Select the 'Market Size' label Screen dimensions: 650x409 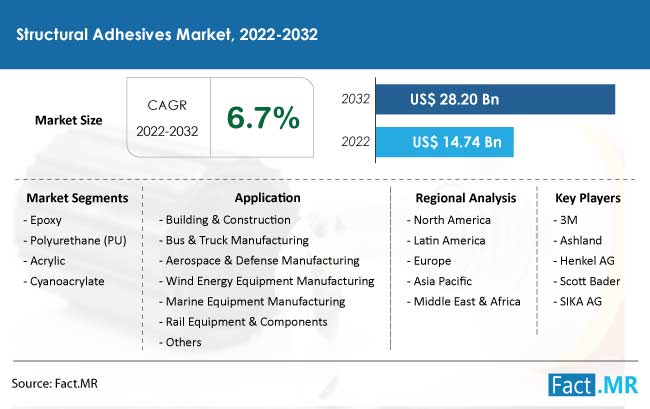pos(68,120)
